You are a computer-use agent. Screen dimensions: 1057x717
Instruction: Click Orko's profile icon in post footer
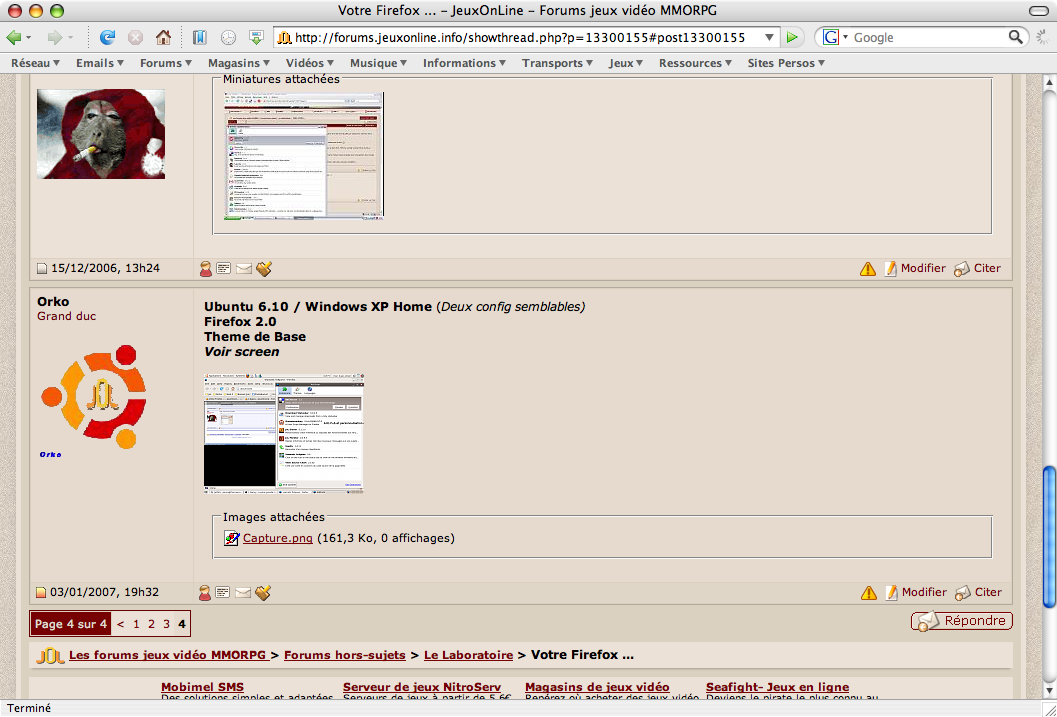(205, 593)
